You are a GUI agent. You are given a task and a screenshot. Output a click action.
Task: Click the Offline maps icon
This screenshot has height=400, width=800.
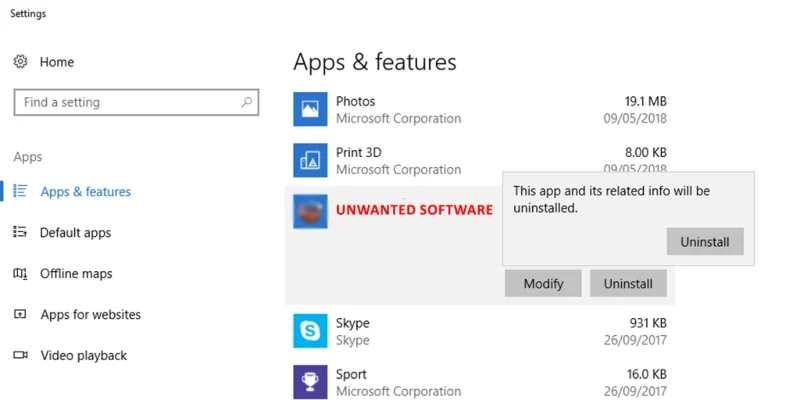pos(20,273)
